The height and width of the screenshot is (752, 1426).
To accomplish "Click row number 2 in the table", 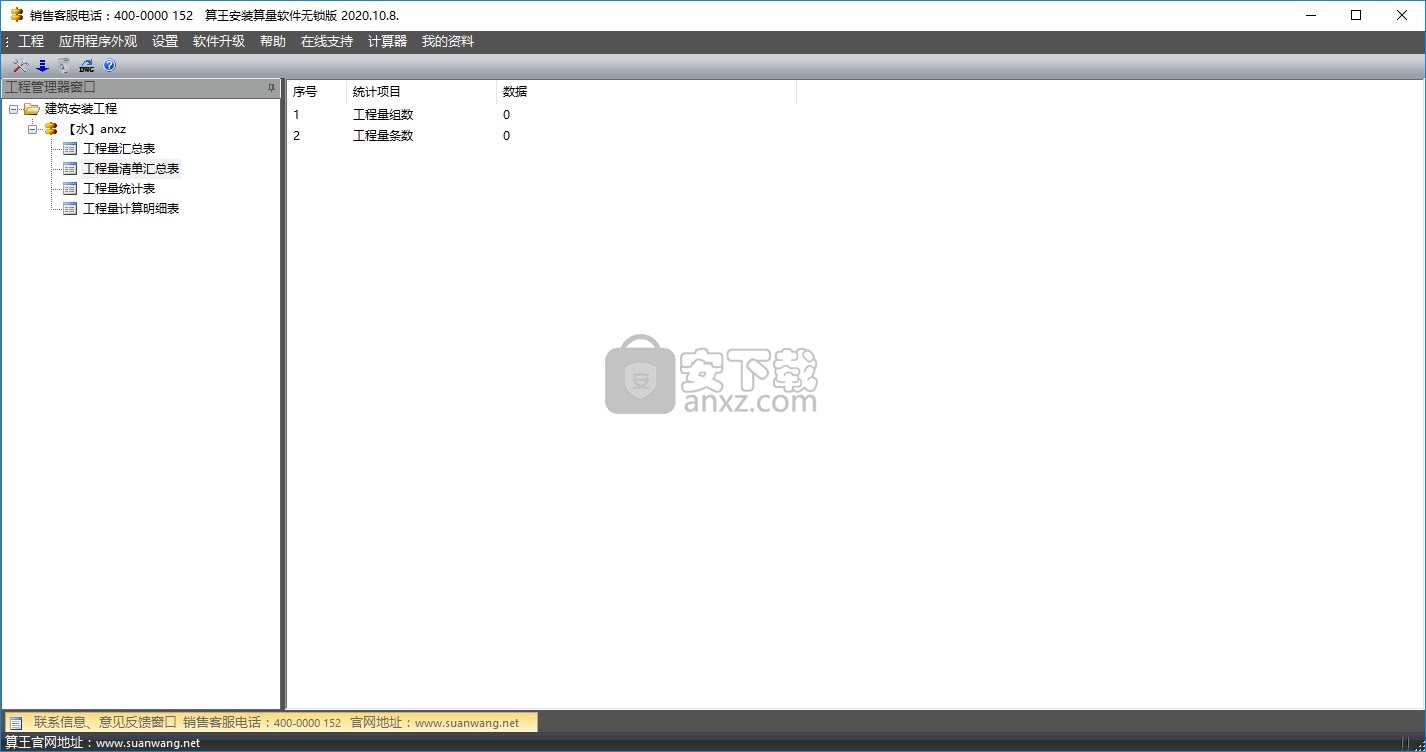I will 296,136.
